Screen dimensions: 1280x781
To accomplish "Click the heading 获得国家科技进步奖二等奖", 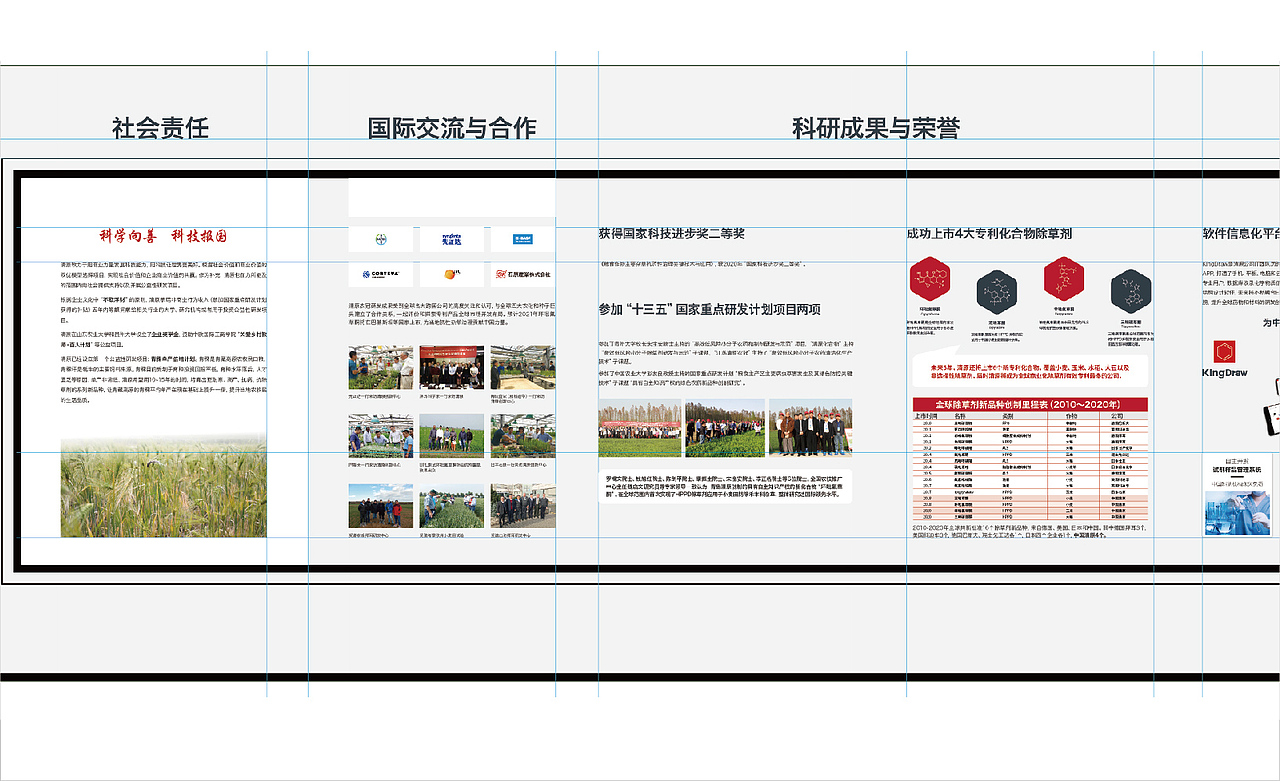I will click(x=672, y=233).
